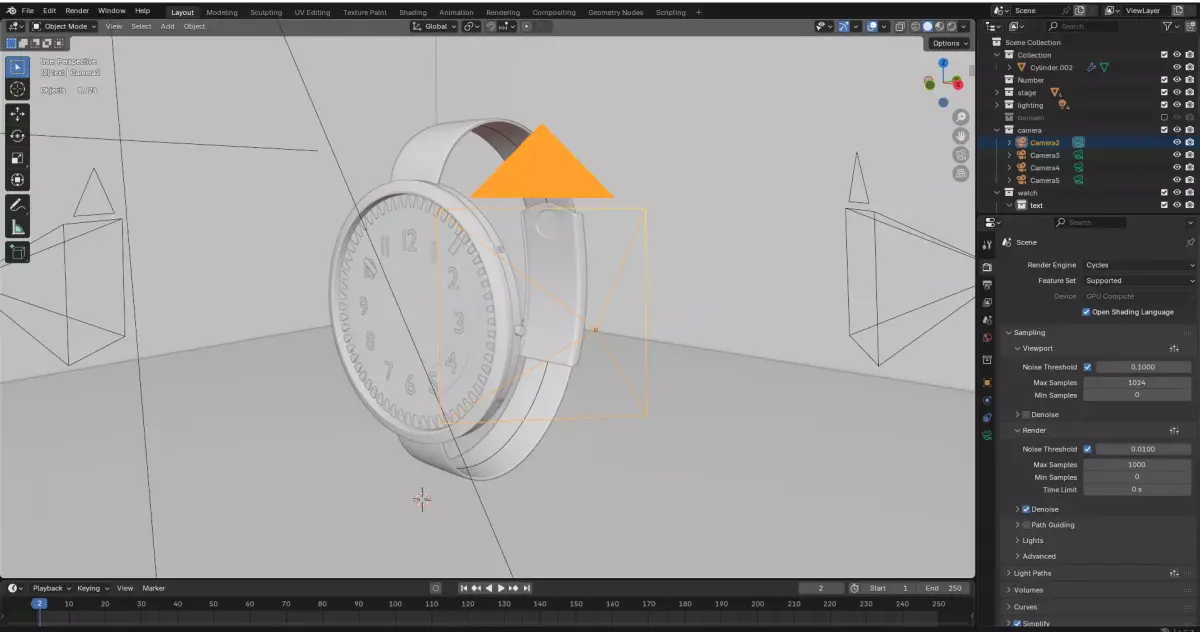Enable Viewport Denoise checkbox
Viewport: 1200px width, 632px height.
point(1026,414)
